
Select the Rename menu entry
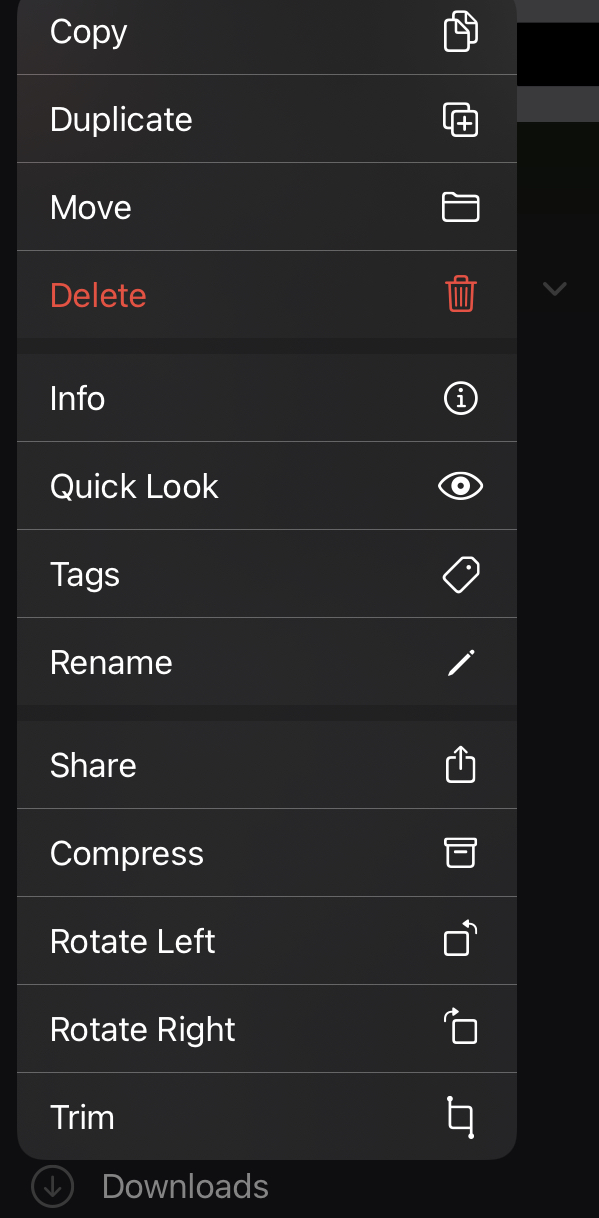pos(267,662)
